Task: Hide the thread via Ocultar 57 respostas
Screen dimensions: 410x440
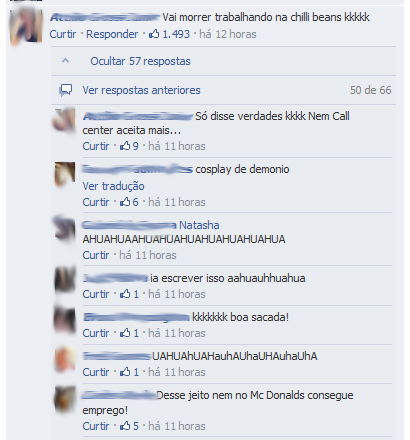Action: coord(140,61)
